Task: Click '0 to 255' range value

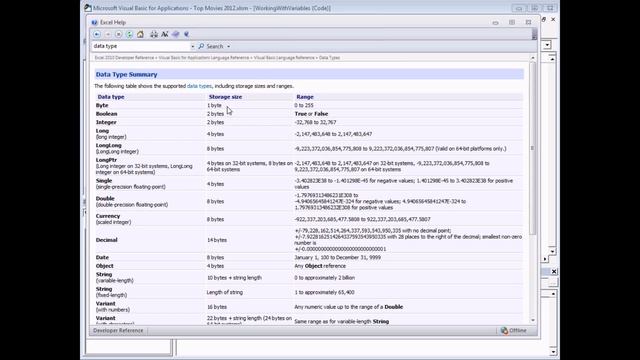Action: pos(304,105)
